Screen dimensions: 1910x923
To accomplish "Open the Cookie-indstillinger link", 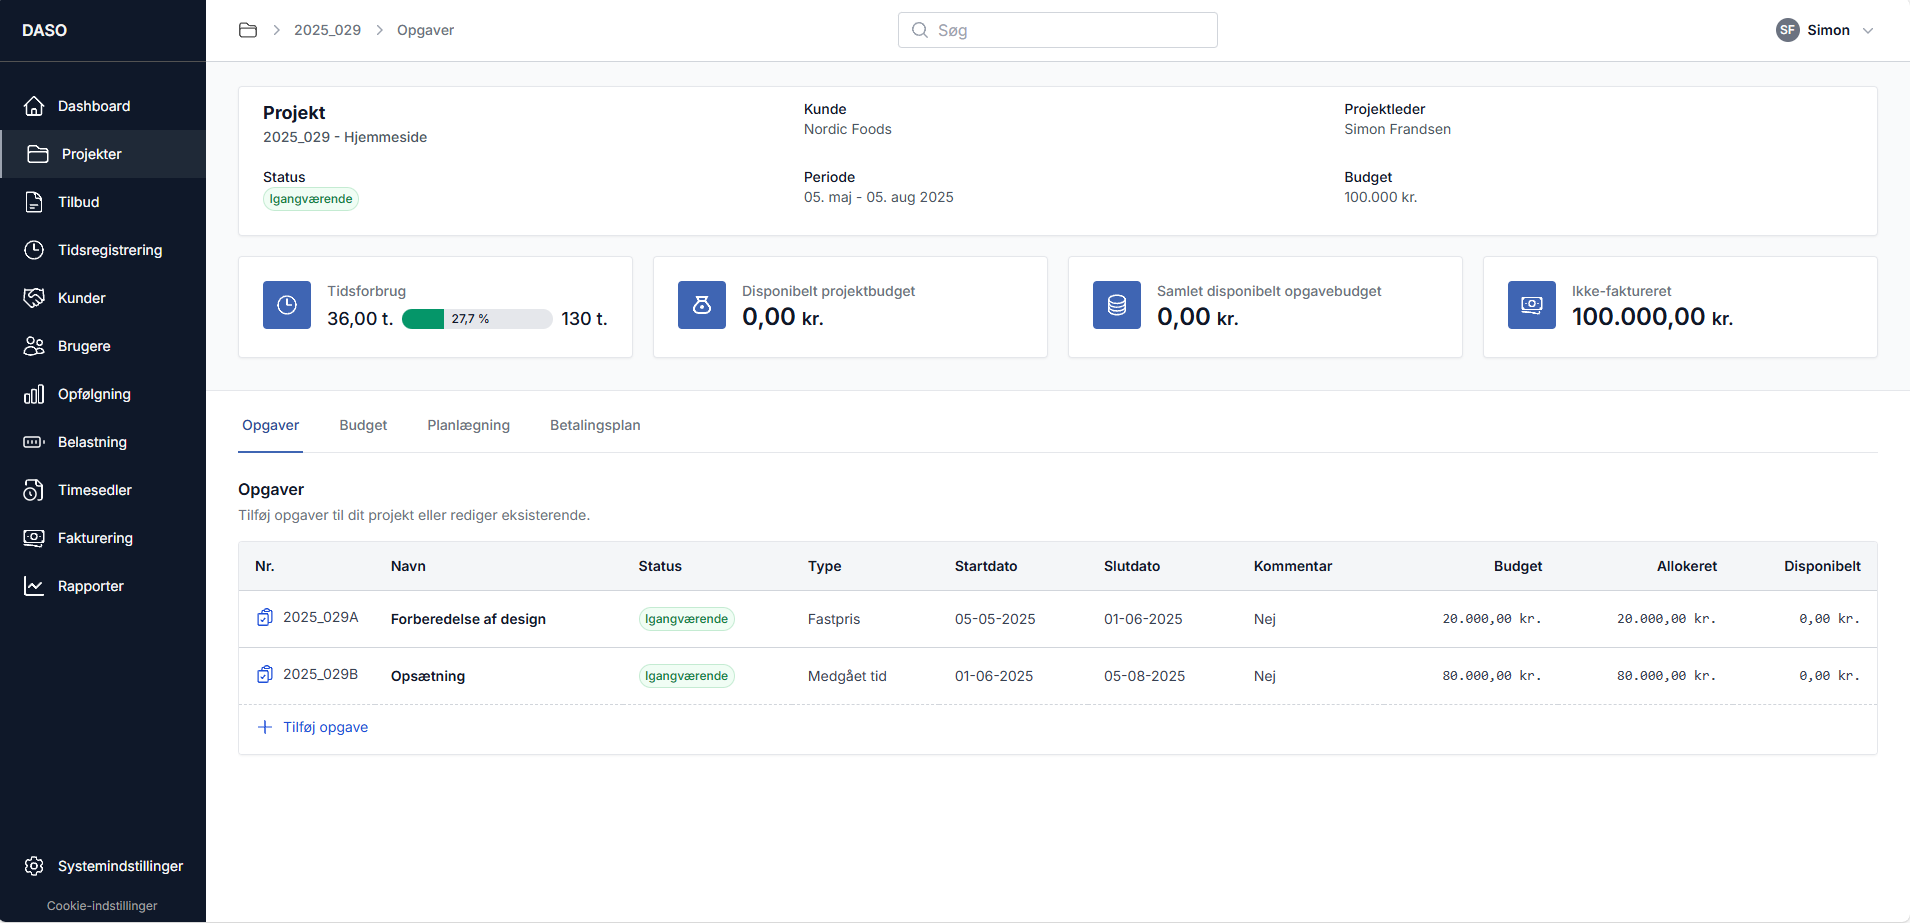I will pos(102,906).
